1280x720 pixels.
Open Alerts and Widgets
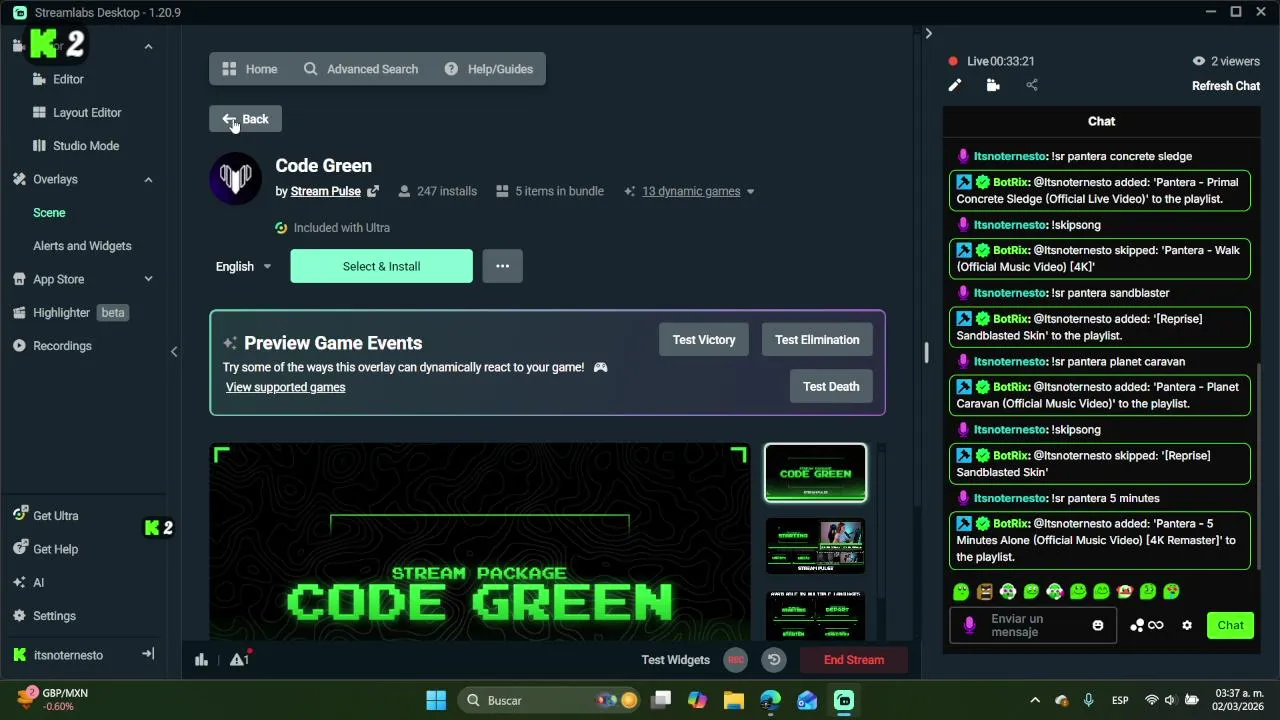coord(82,246)
